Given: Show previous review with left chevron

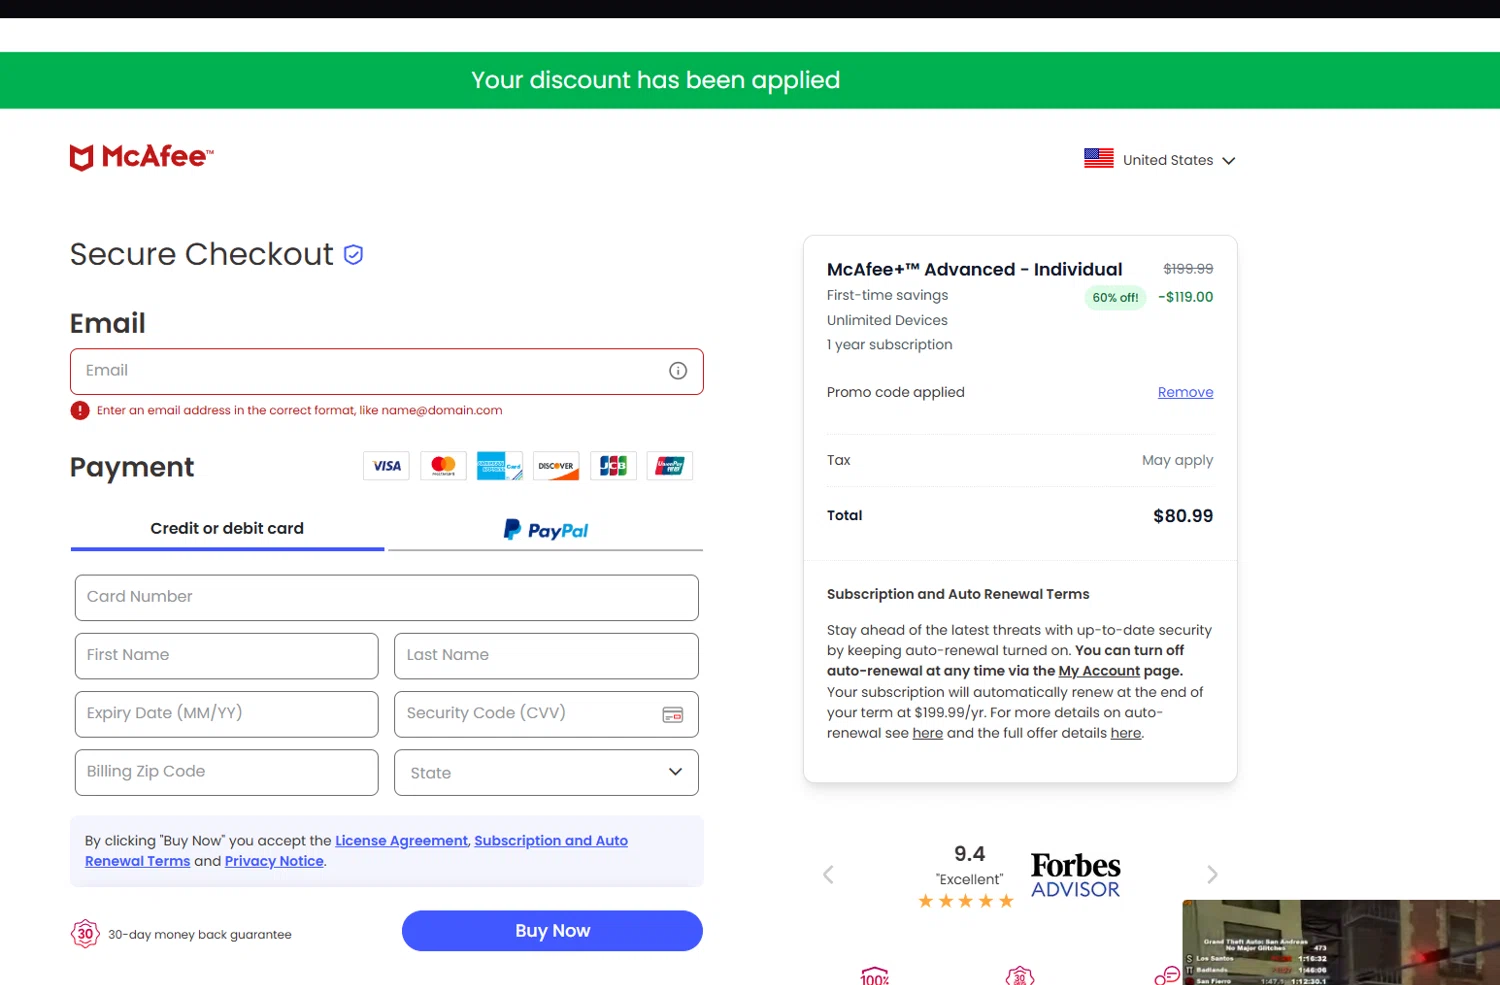Looking at the screenshot, I should point(828,875).
